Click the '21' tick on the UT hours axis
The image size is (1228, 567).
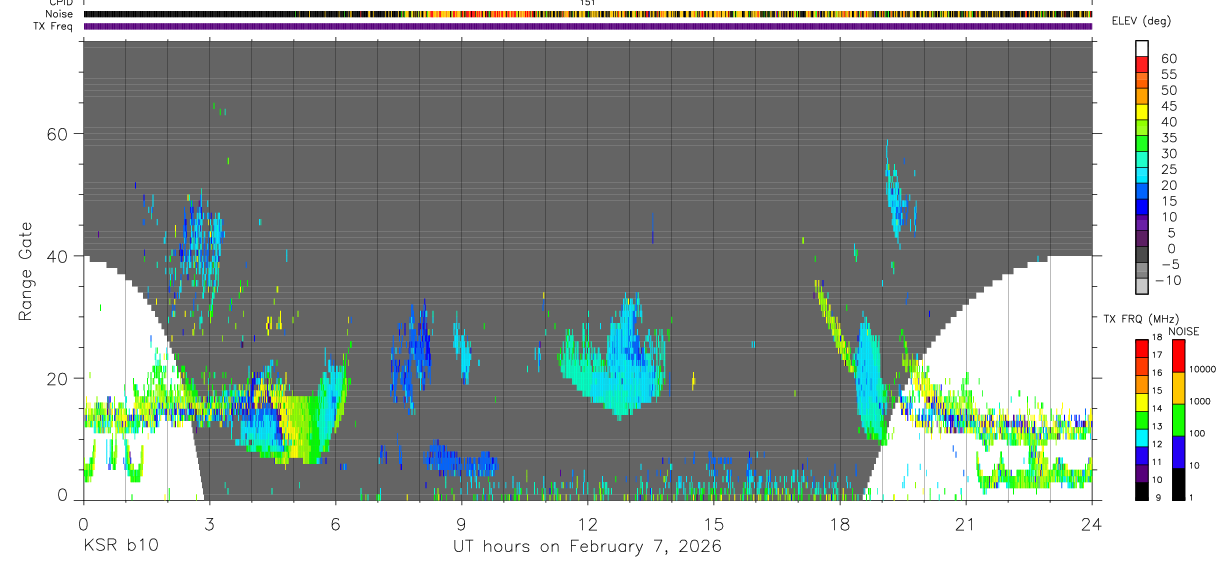965,522
